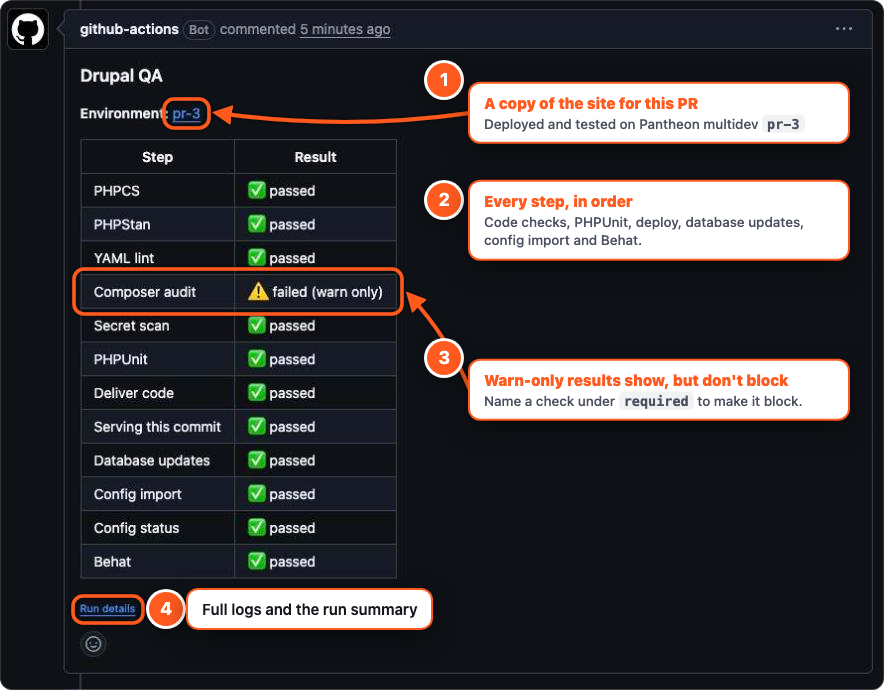Screen dimensions: 884x690
Task: Click the passed text in Config import row
Action: pos(292,494)
